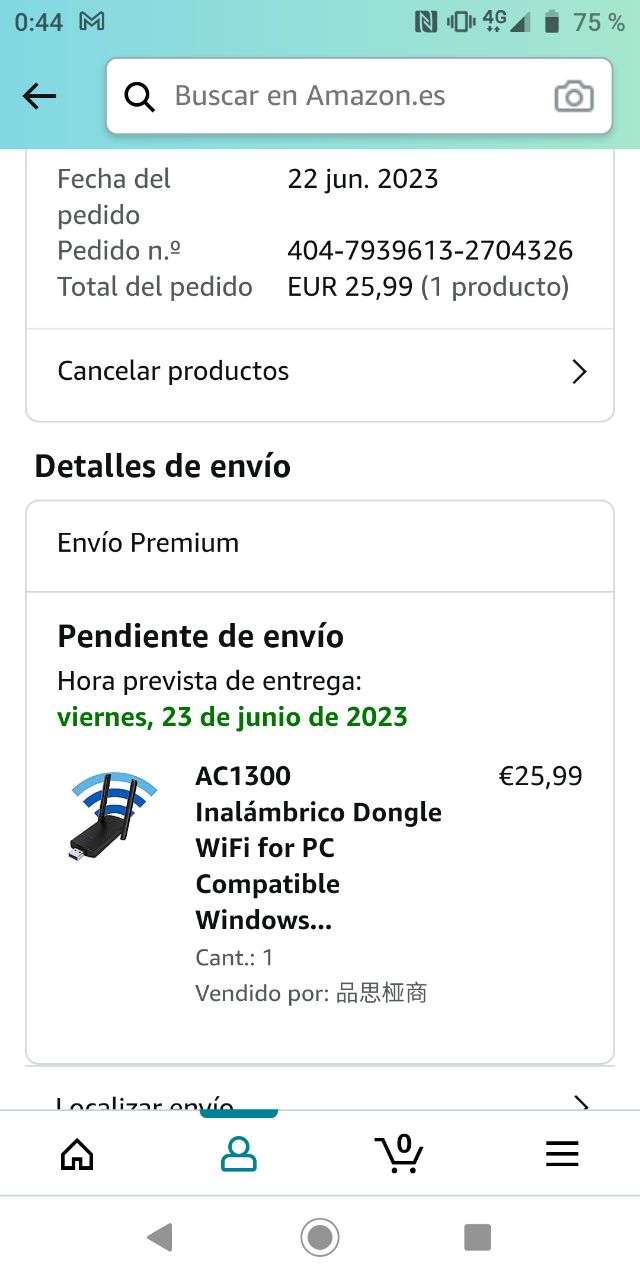The height and width of the screenshot is (1280, 640).
Task: Open the hamburger menu icon
Action: [x=562, y=1155]
